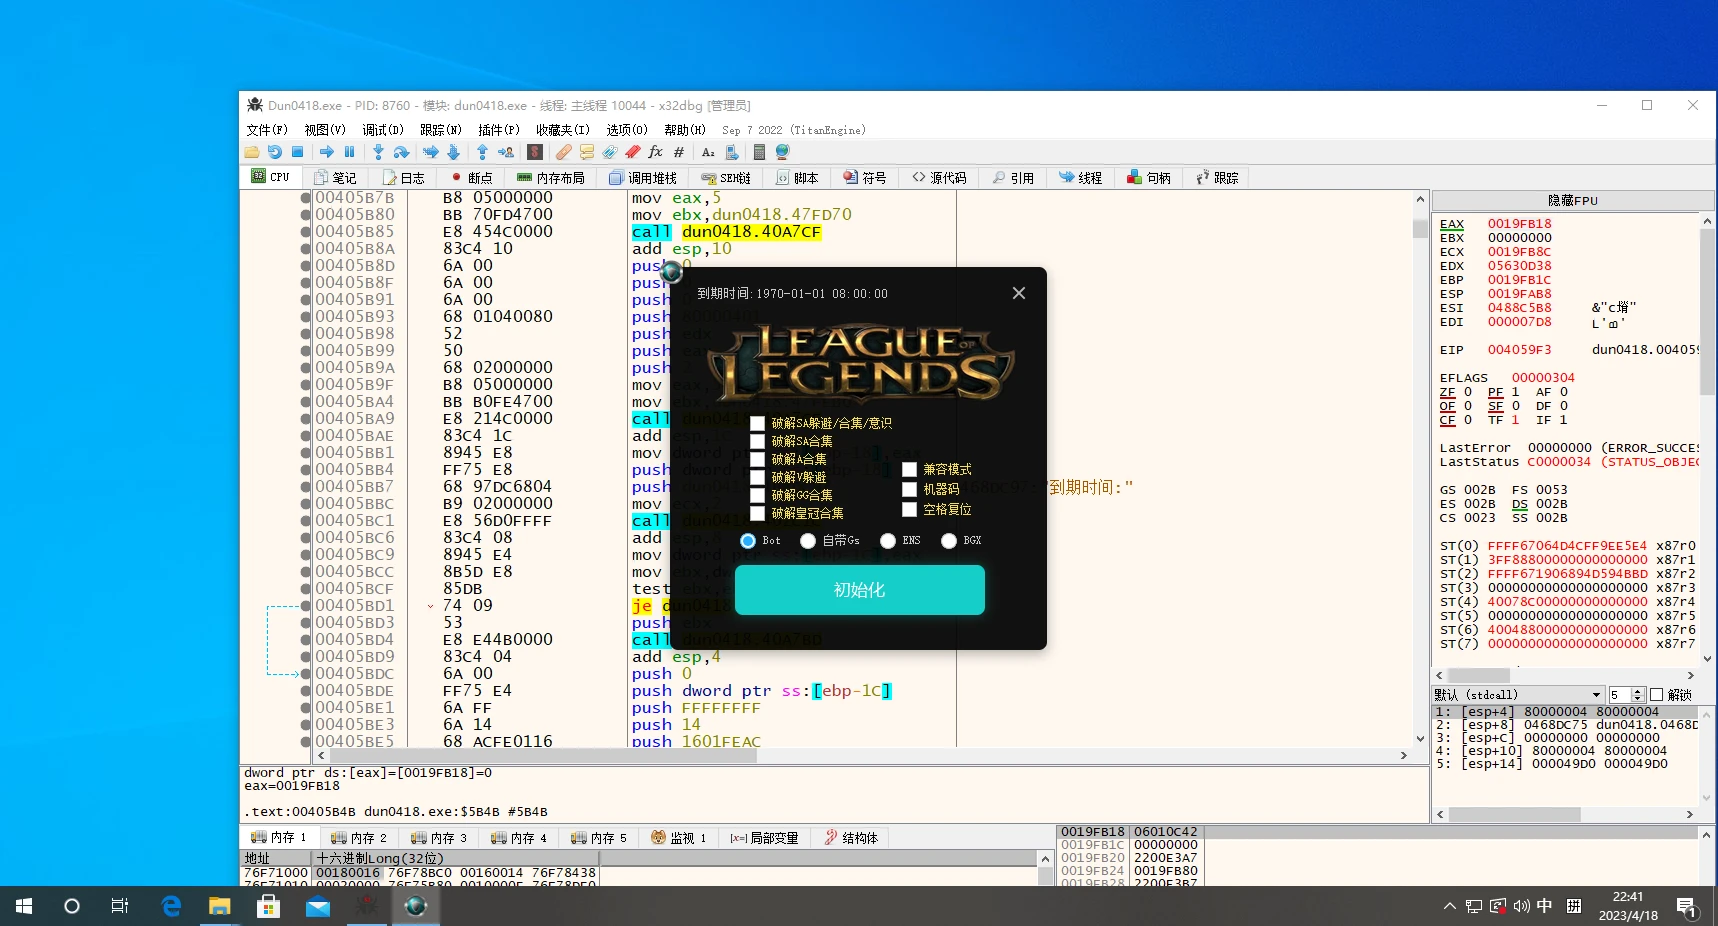Image resolution: width=1718 pixels, height=926 pixels.
Task: Click the run to user code icon
Action: [x=505, y=152]
